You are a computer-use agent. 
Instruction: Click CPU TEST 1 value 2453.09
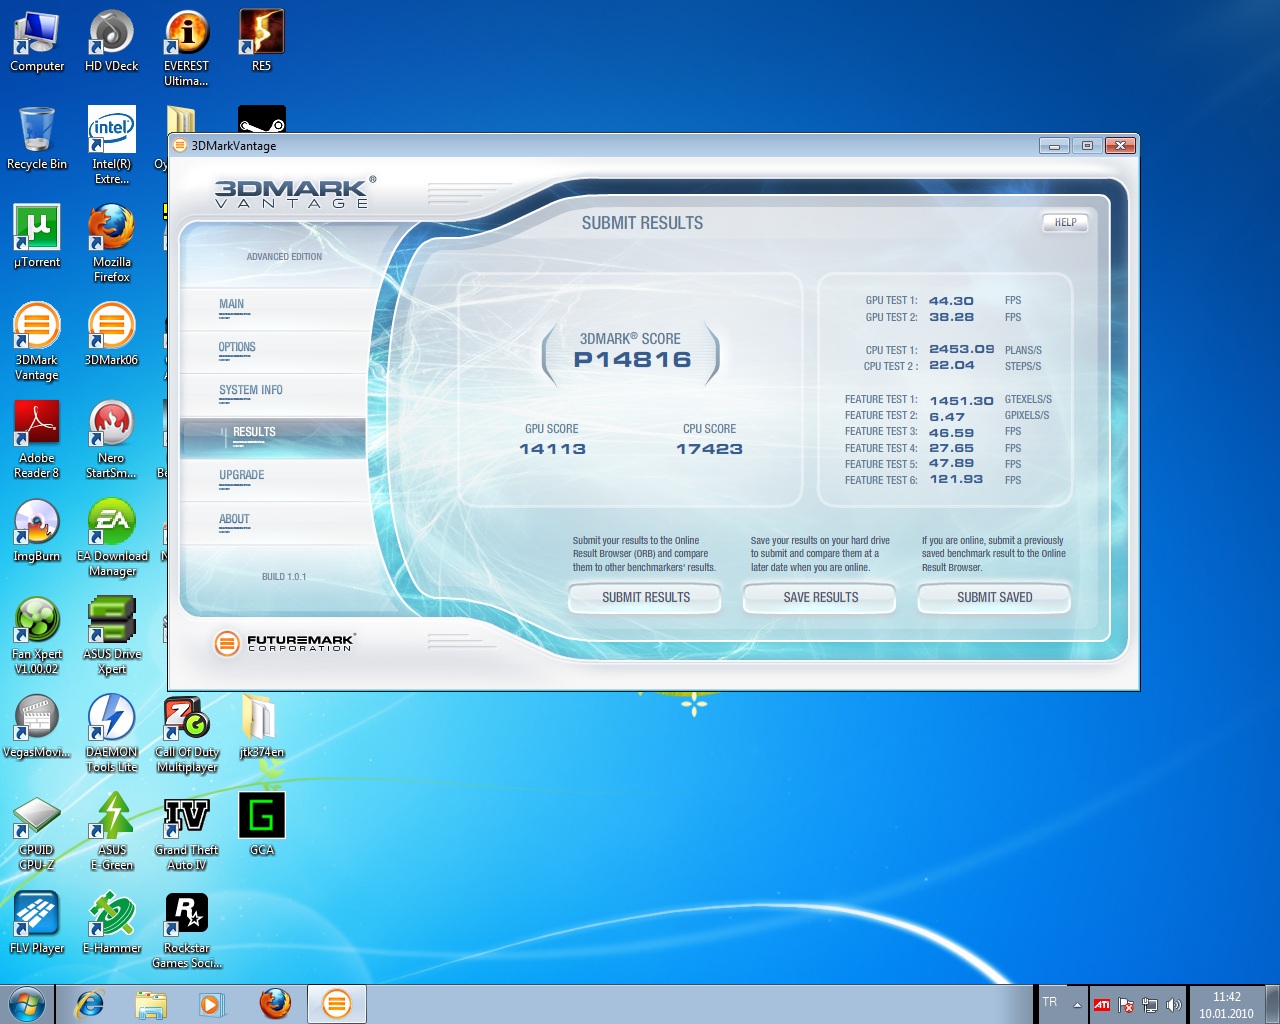point(961,349)
